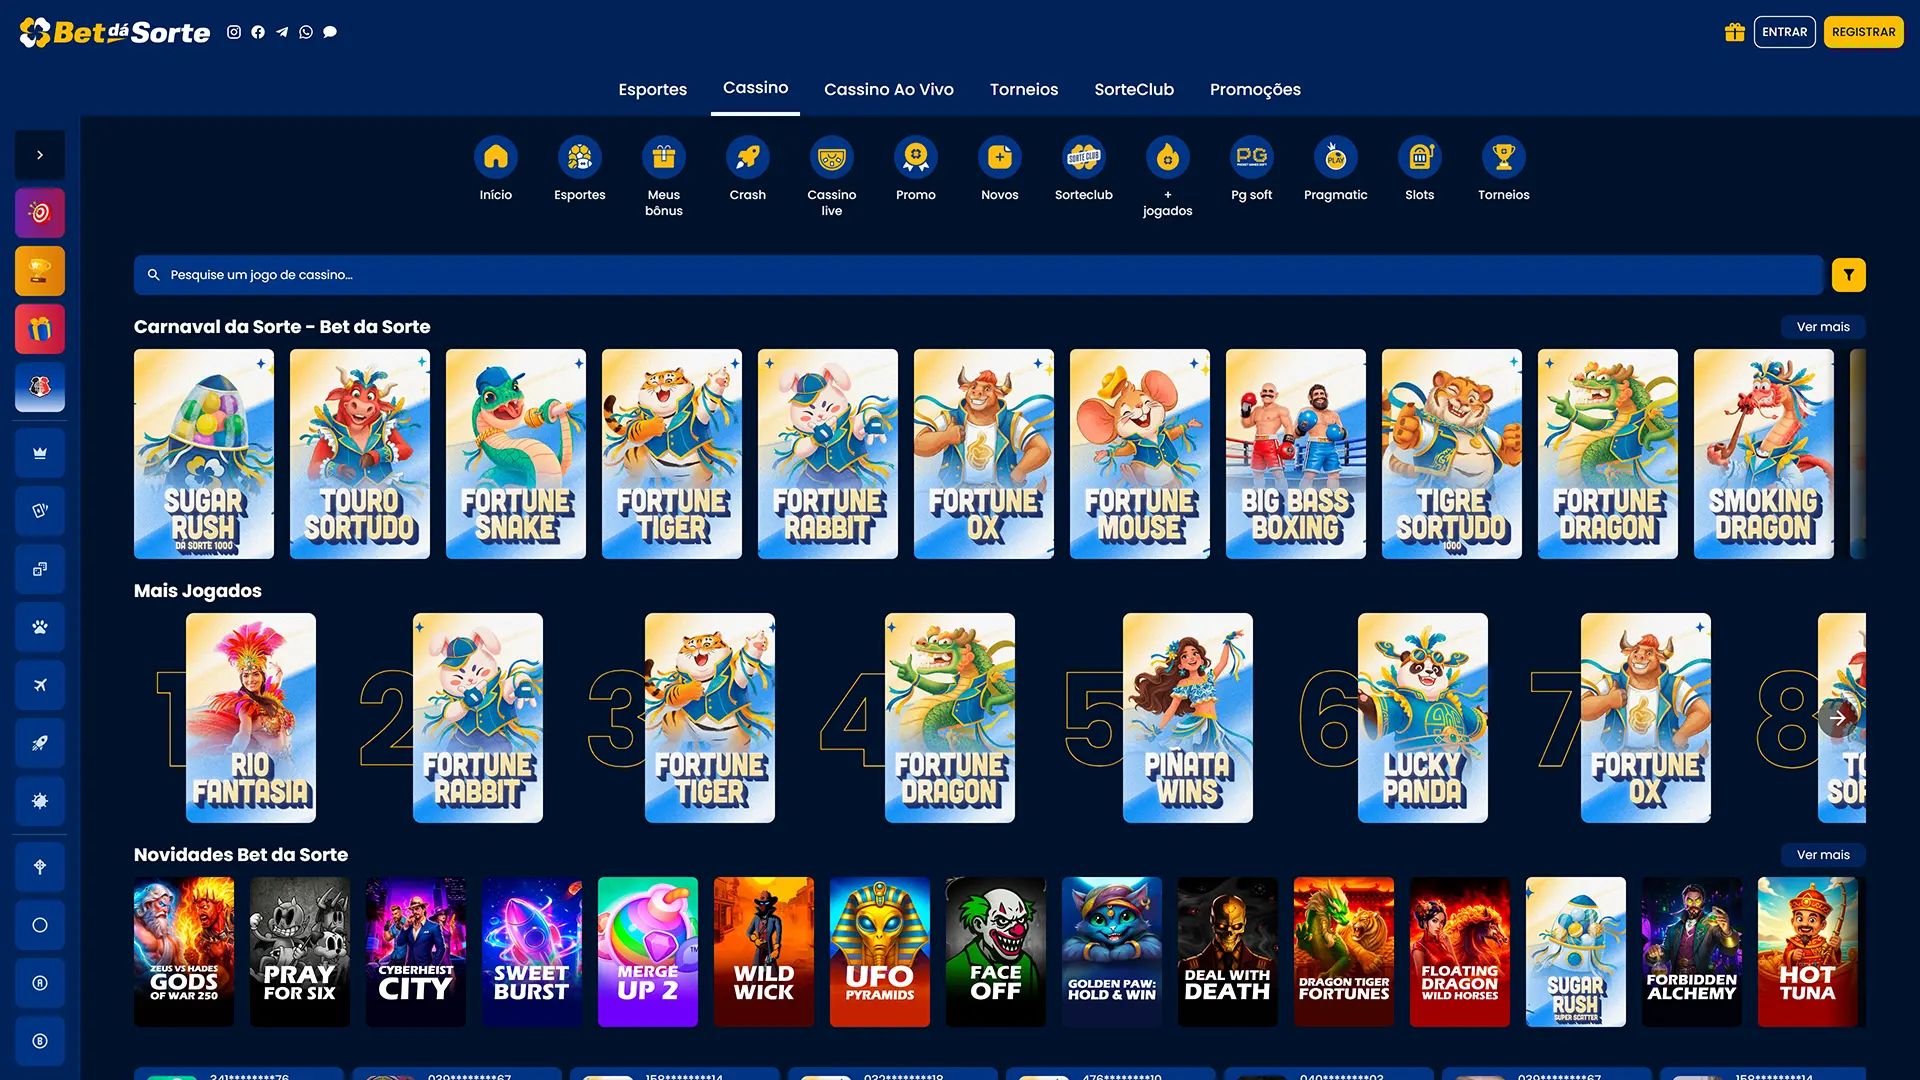Screen dimensions: 1920x1080
Task: Open the Piñata Wins game ranked fifth
Action: tap(1188, 718)
